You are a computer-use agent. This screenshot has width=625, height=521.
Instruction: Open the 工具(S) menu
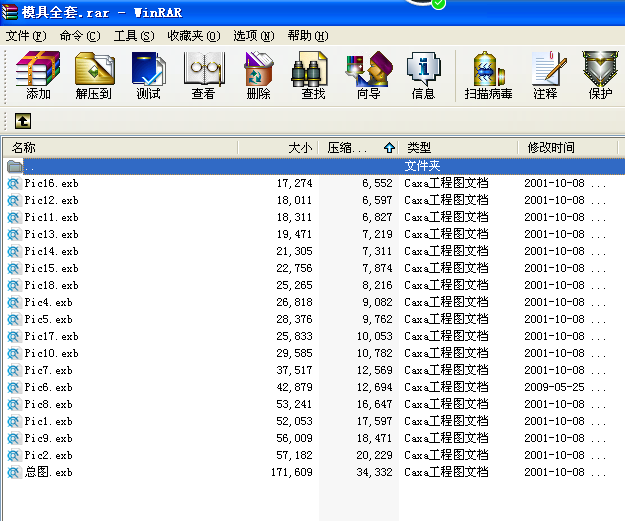click(134, 36)
